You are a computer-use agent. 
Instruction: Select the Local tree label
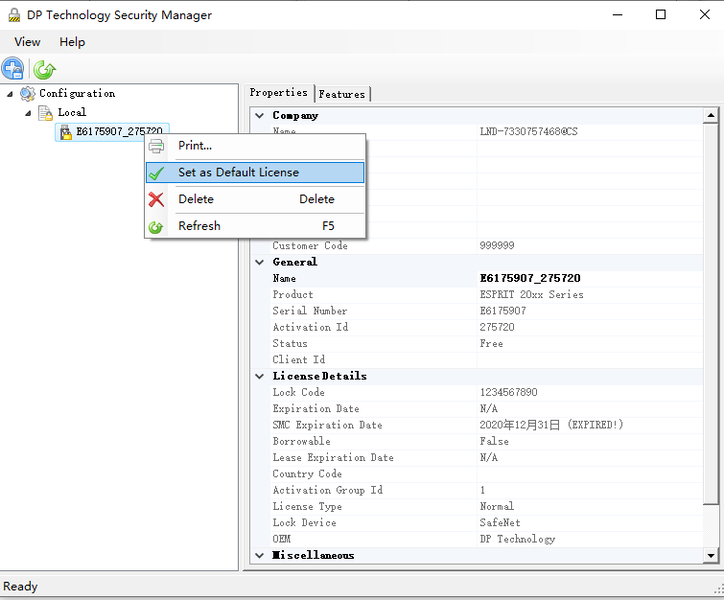point(72,113)
